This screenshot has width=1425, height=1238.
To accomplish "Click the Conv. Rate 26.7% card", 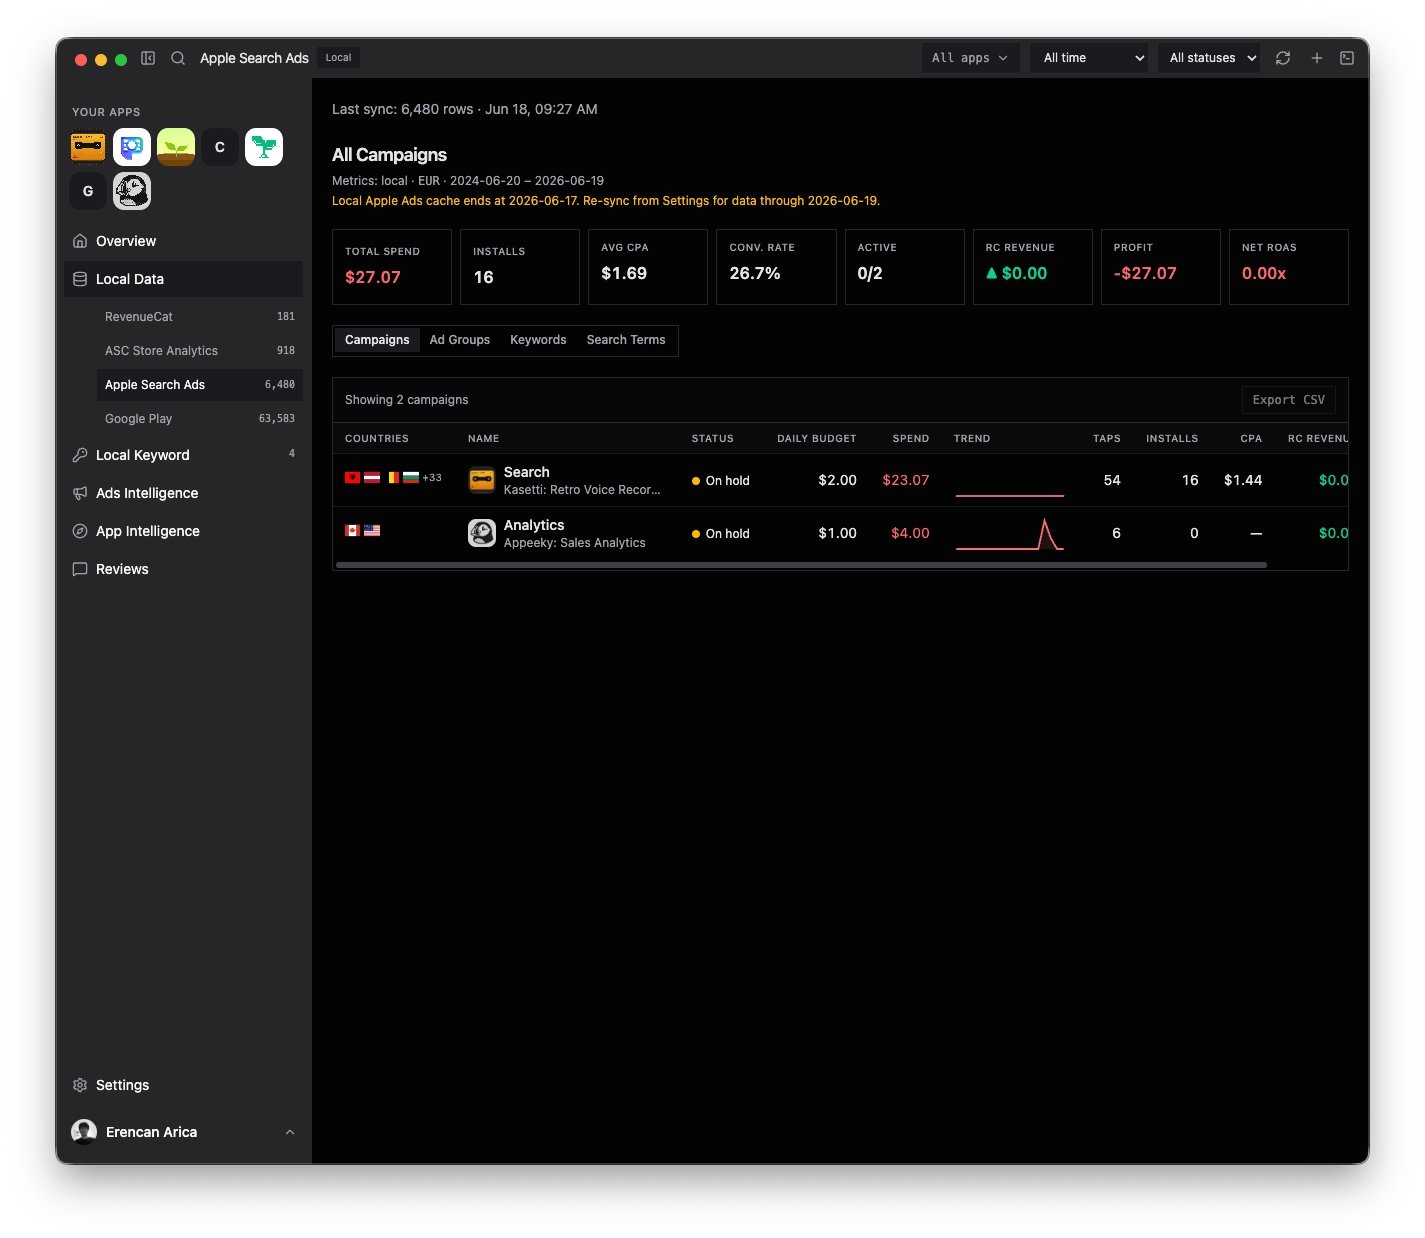I will tap(776, 267).
